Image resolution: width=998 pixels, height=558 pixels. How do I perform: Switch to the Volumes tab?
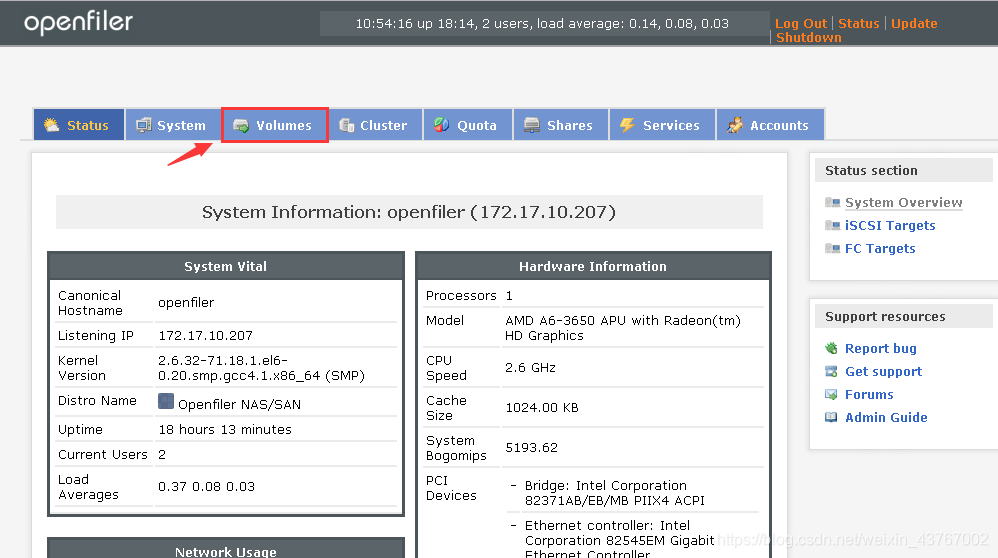pyautogui.click(x=275, y=125)
